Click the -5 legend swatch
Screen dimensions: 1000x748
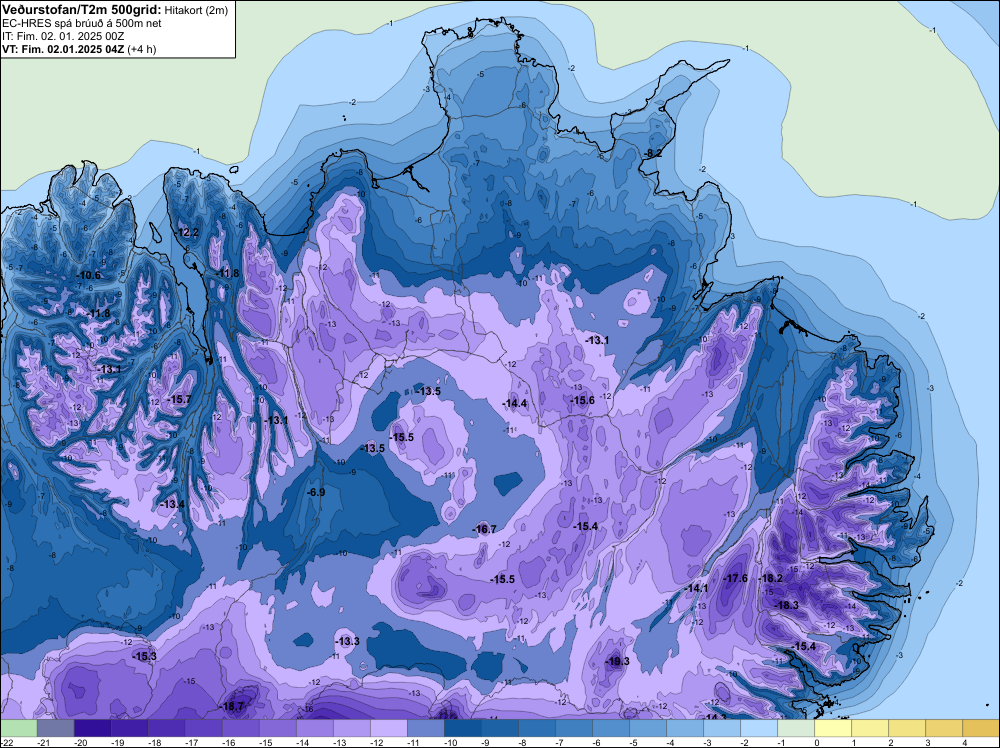648,728
